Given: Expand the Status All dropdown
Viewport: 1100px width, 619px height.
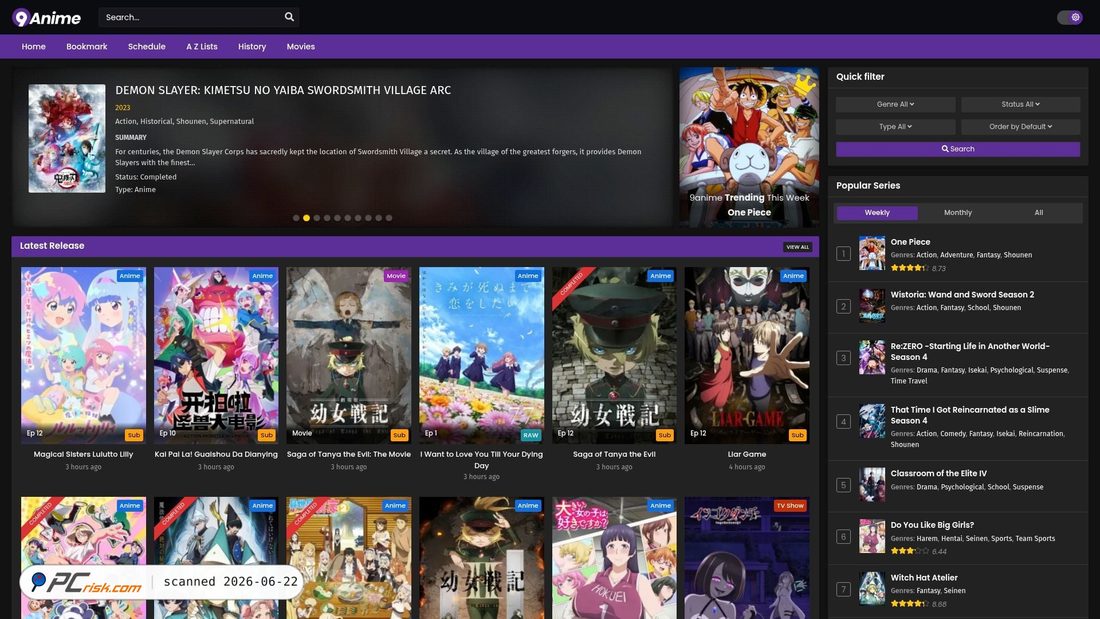Looking at the screenshot, I should coord(1021,104).
